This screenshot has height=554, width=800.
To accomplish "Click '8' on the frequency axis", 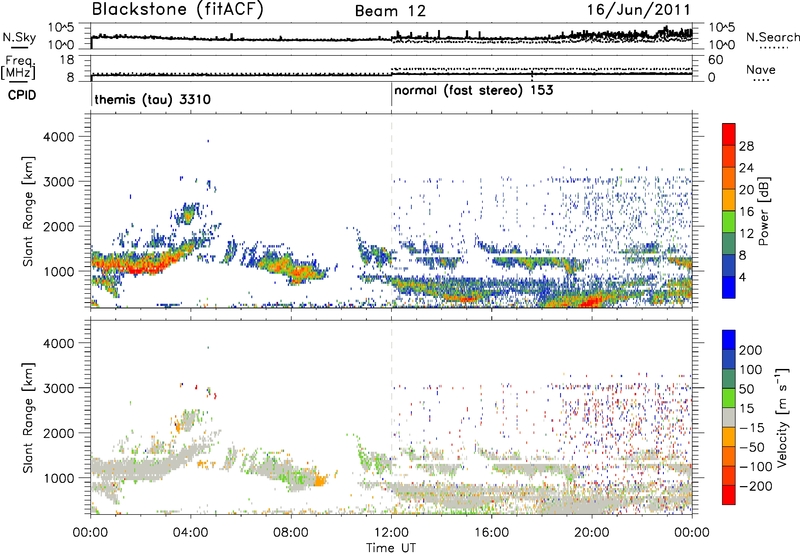I will pos(70,78).
